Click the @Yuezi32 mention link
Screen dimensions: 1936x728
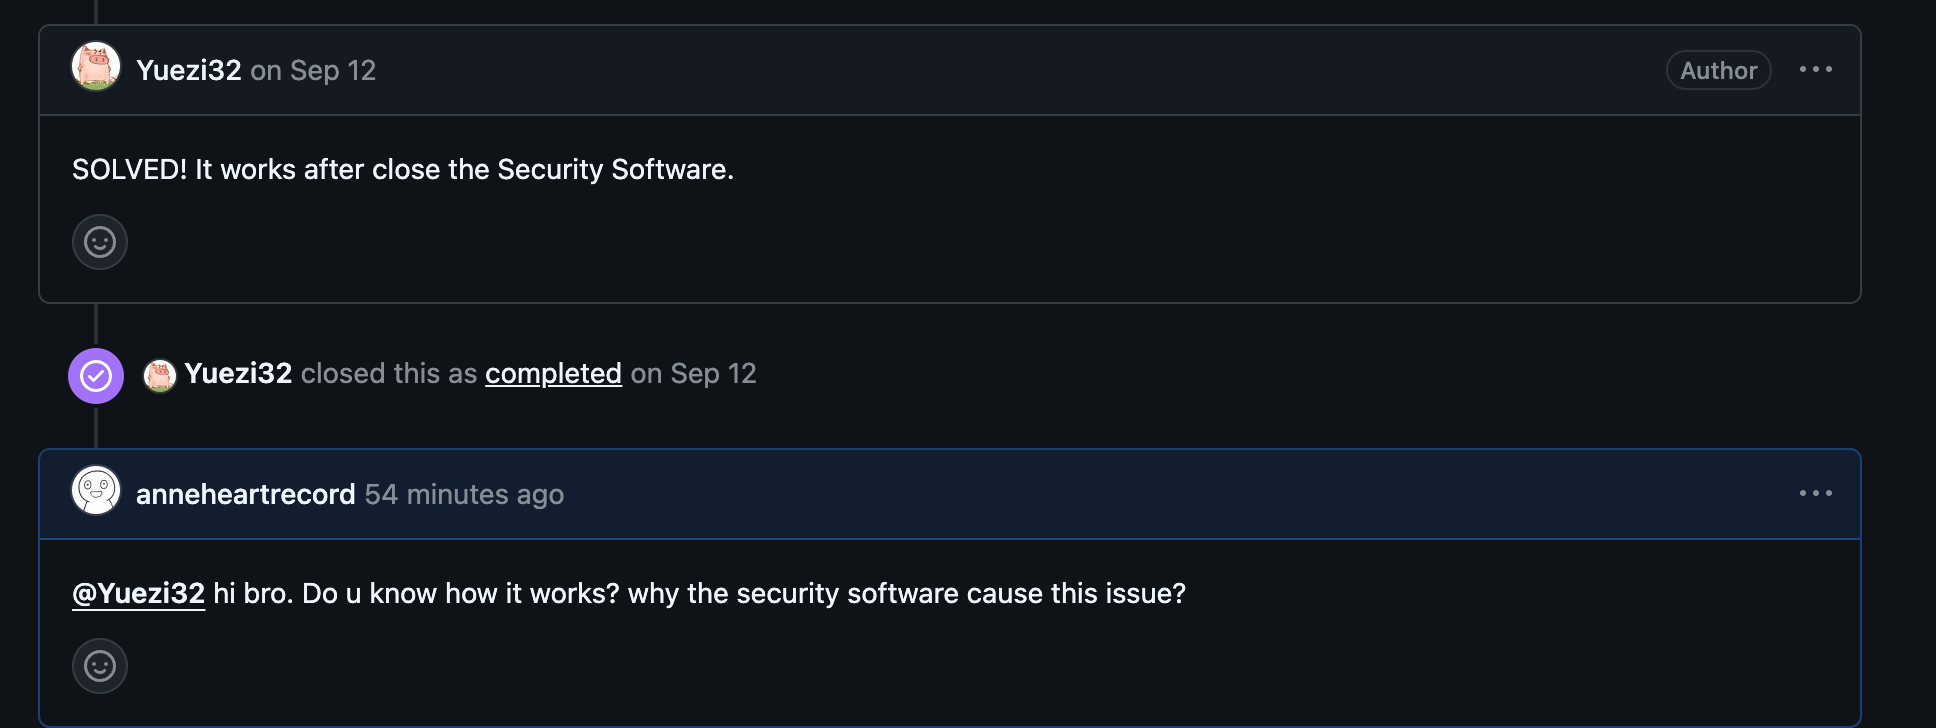point(138,594)
